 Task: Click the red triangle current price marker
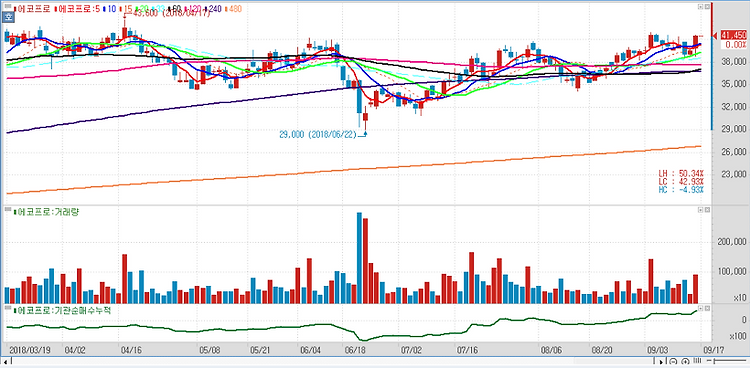pos(715,35)
